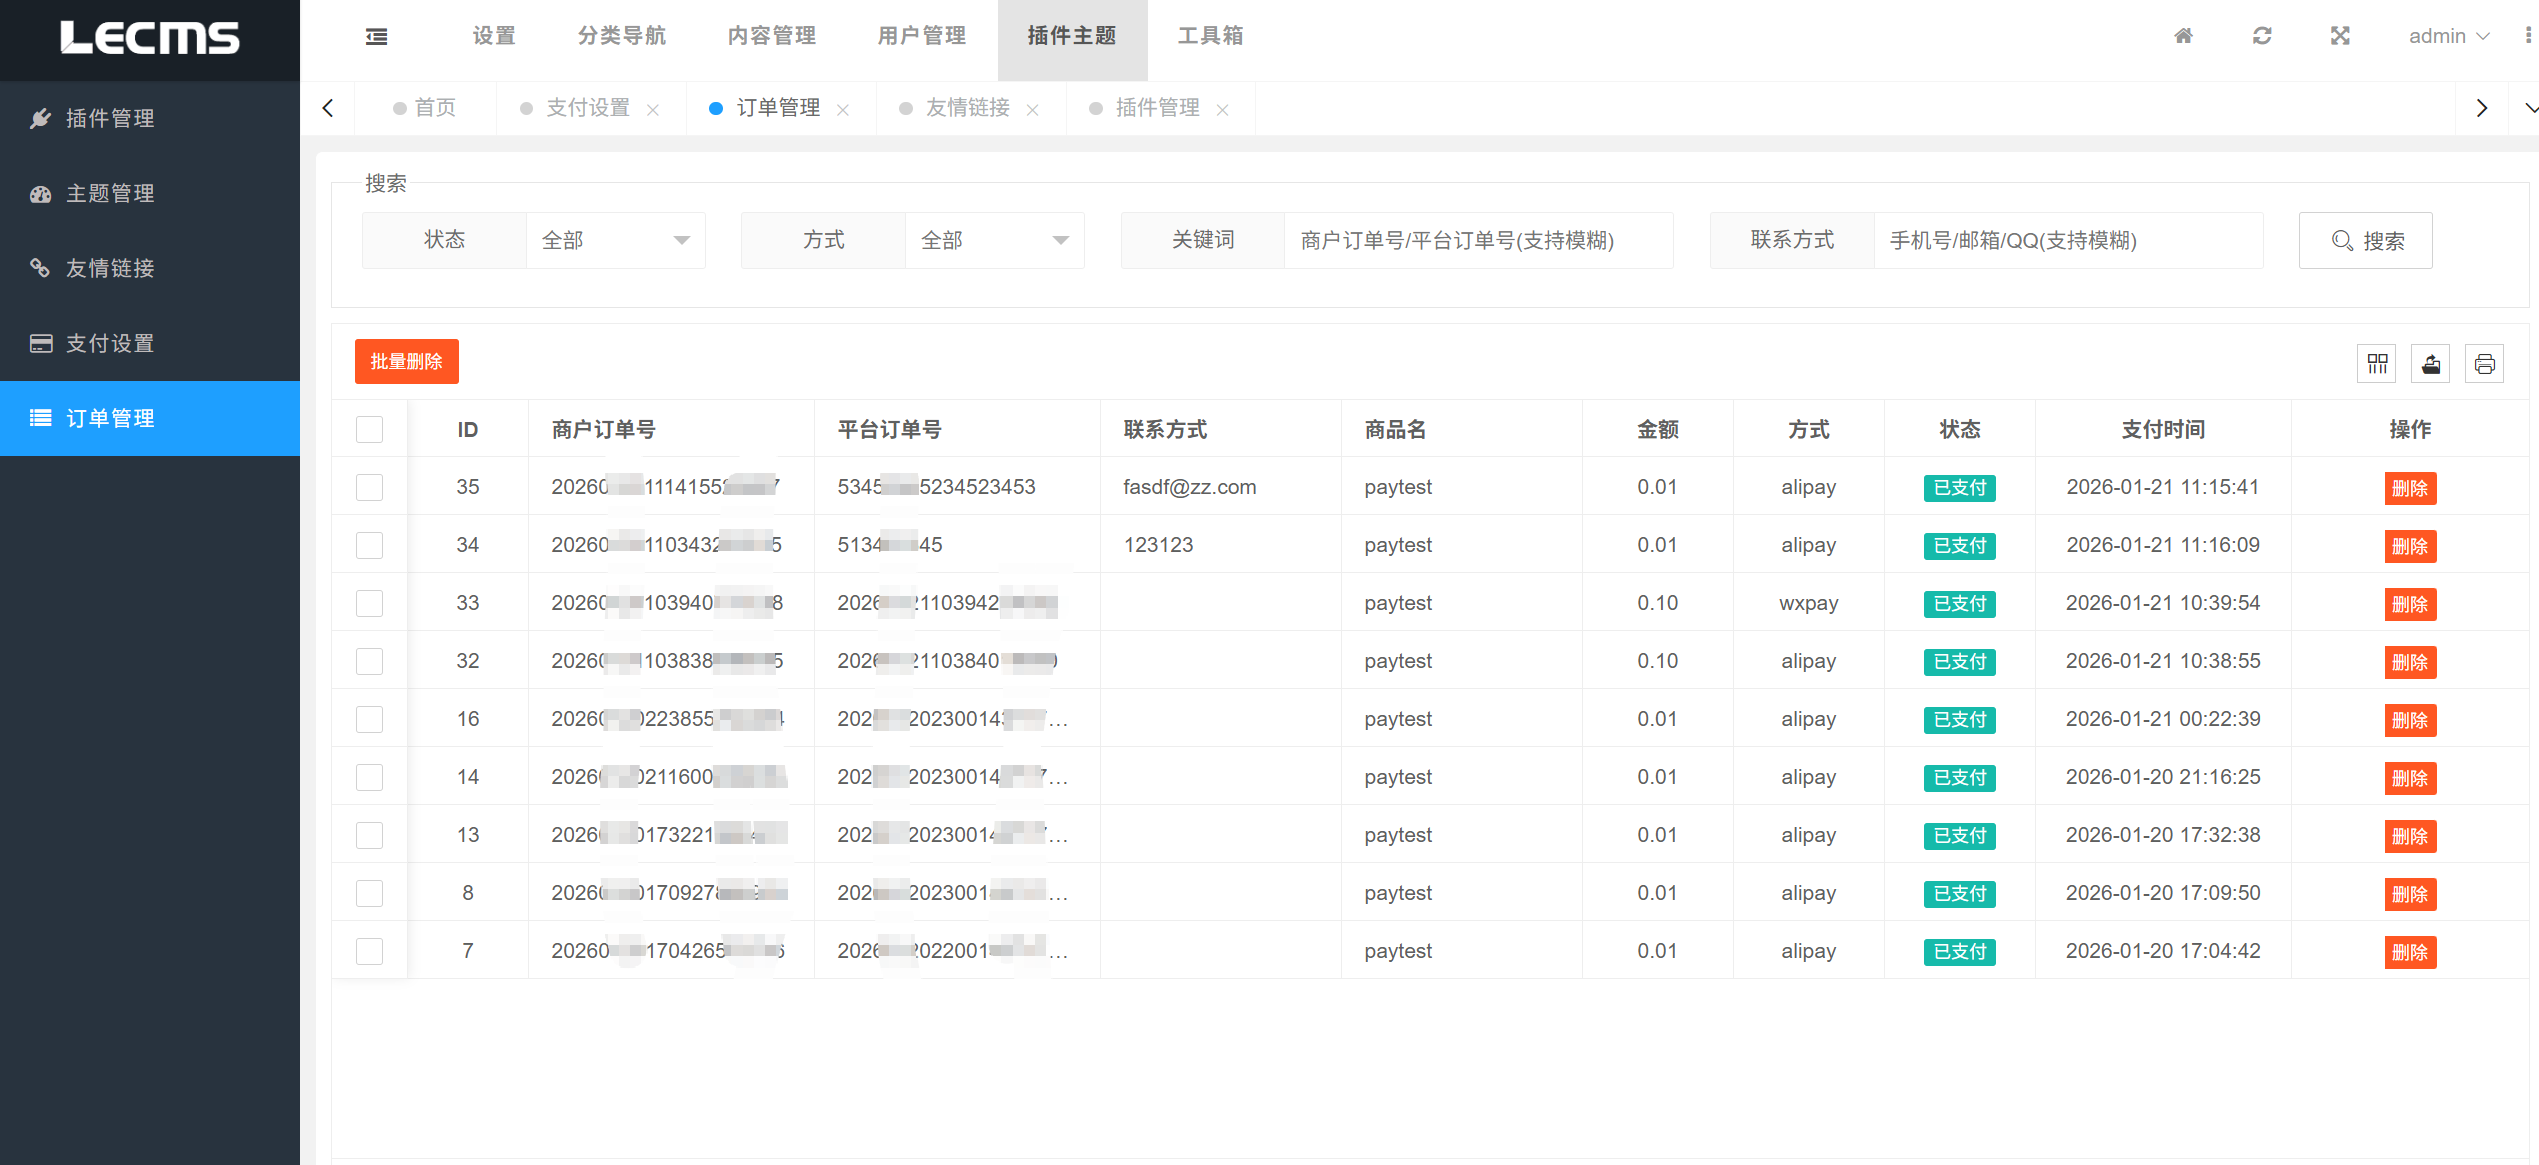Click the 搜索 search button
The width and height of the screenshot is (2539, 1165).
[2365, 240]
